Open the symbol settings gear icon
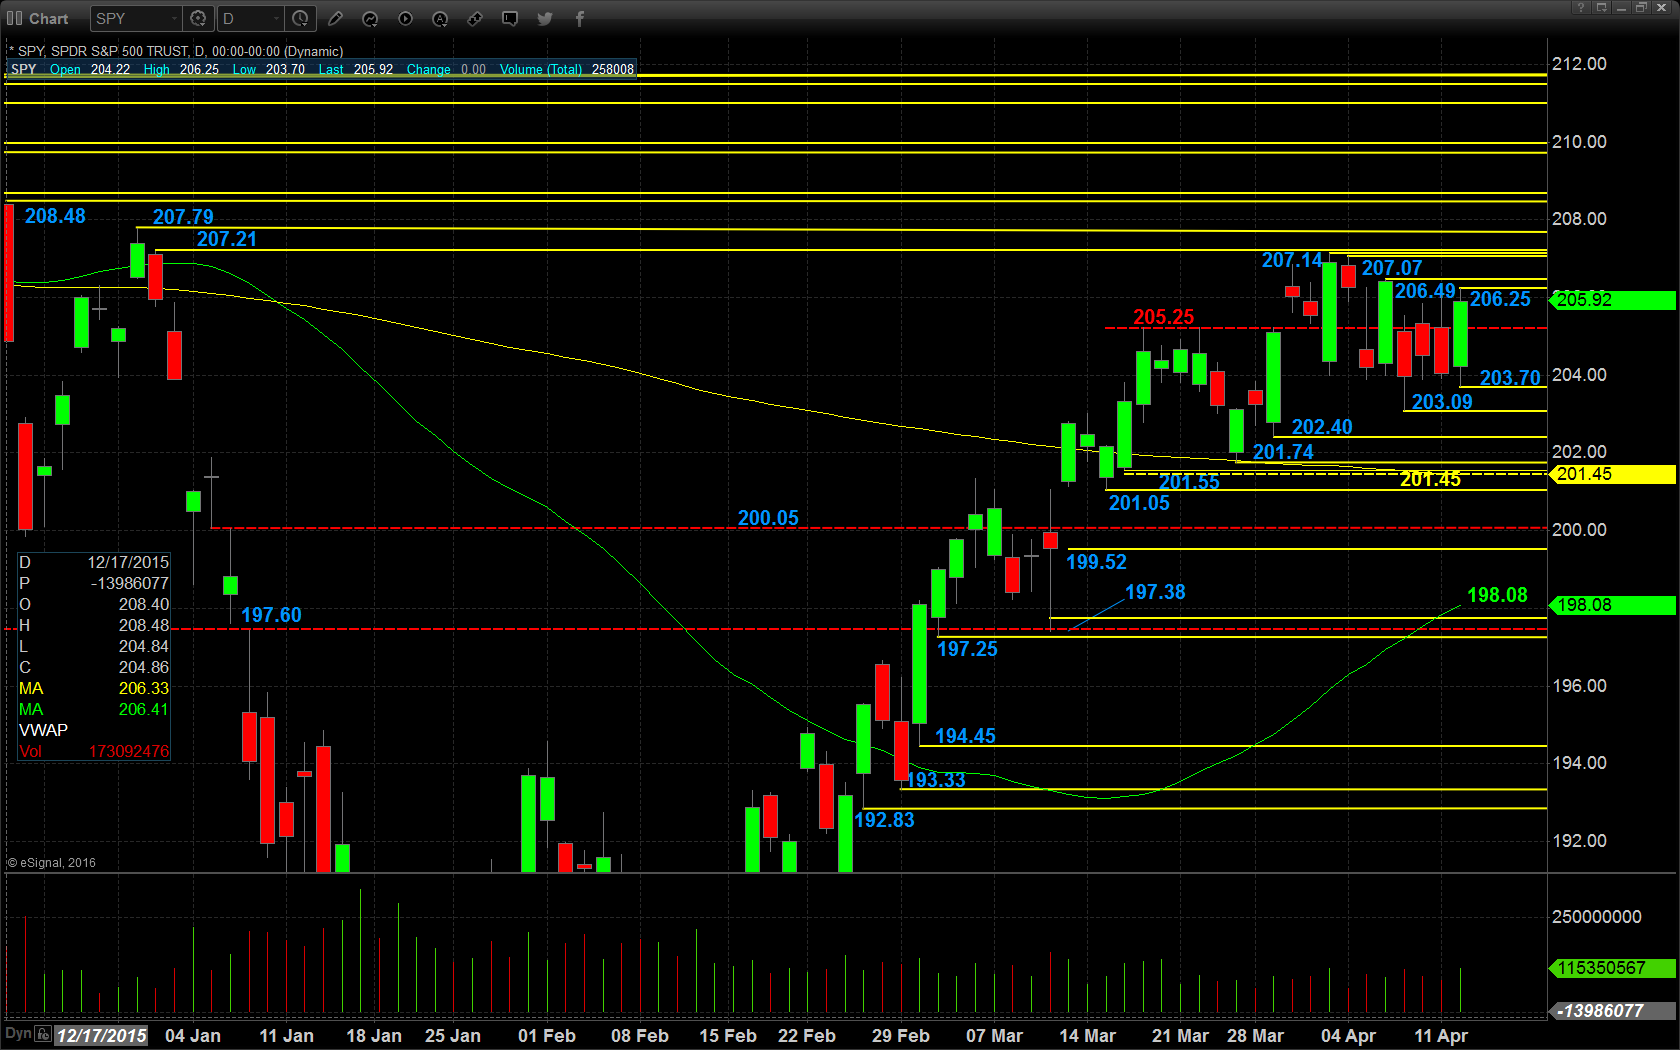The width and height of the screenshot is (1680, 1050). pyautogui.click(x=198, y=18)
